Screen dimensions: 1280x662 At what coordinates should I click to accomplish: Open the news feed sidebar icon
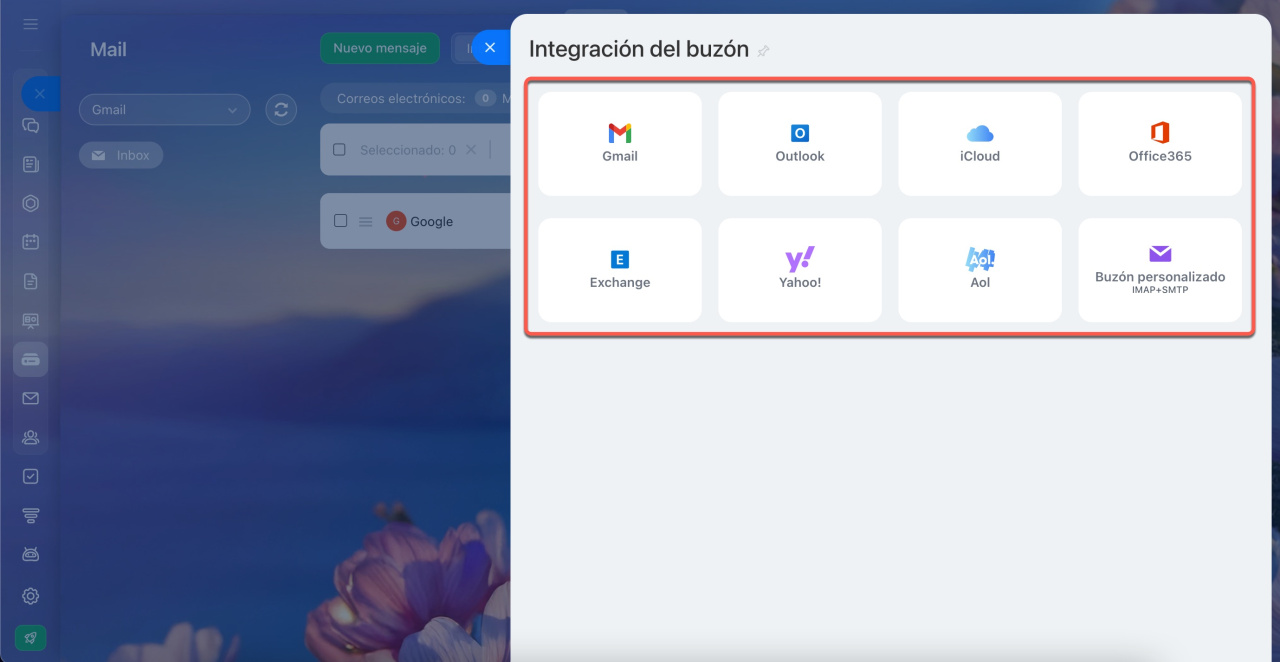[x=31, y=164]
